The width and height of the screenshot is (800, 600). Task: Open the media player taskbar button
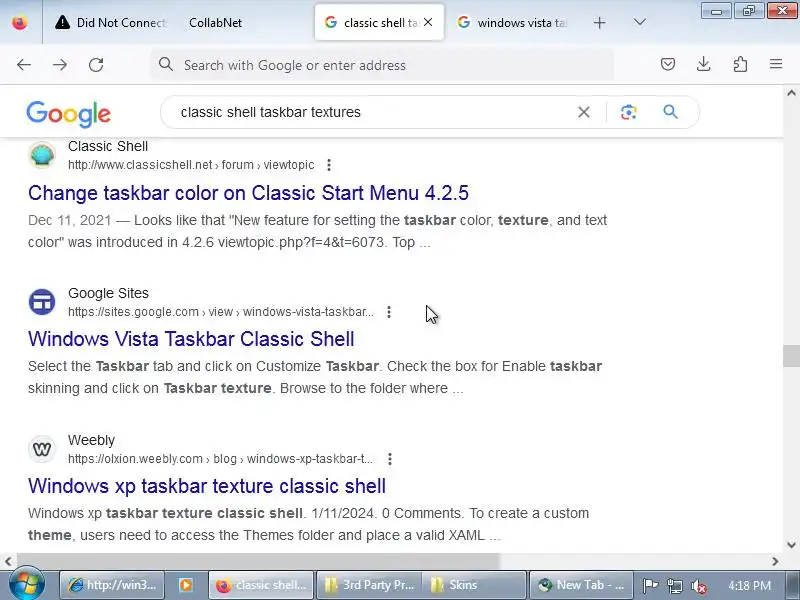coord(186,585)
